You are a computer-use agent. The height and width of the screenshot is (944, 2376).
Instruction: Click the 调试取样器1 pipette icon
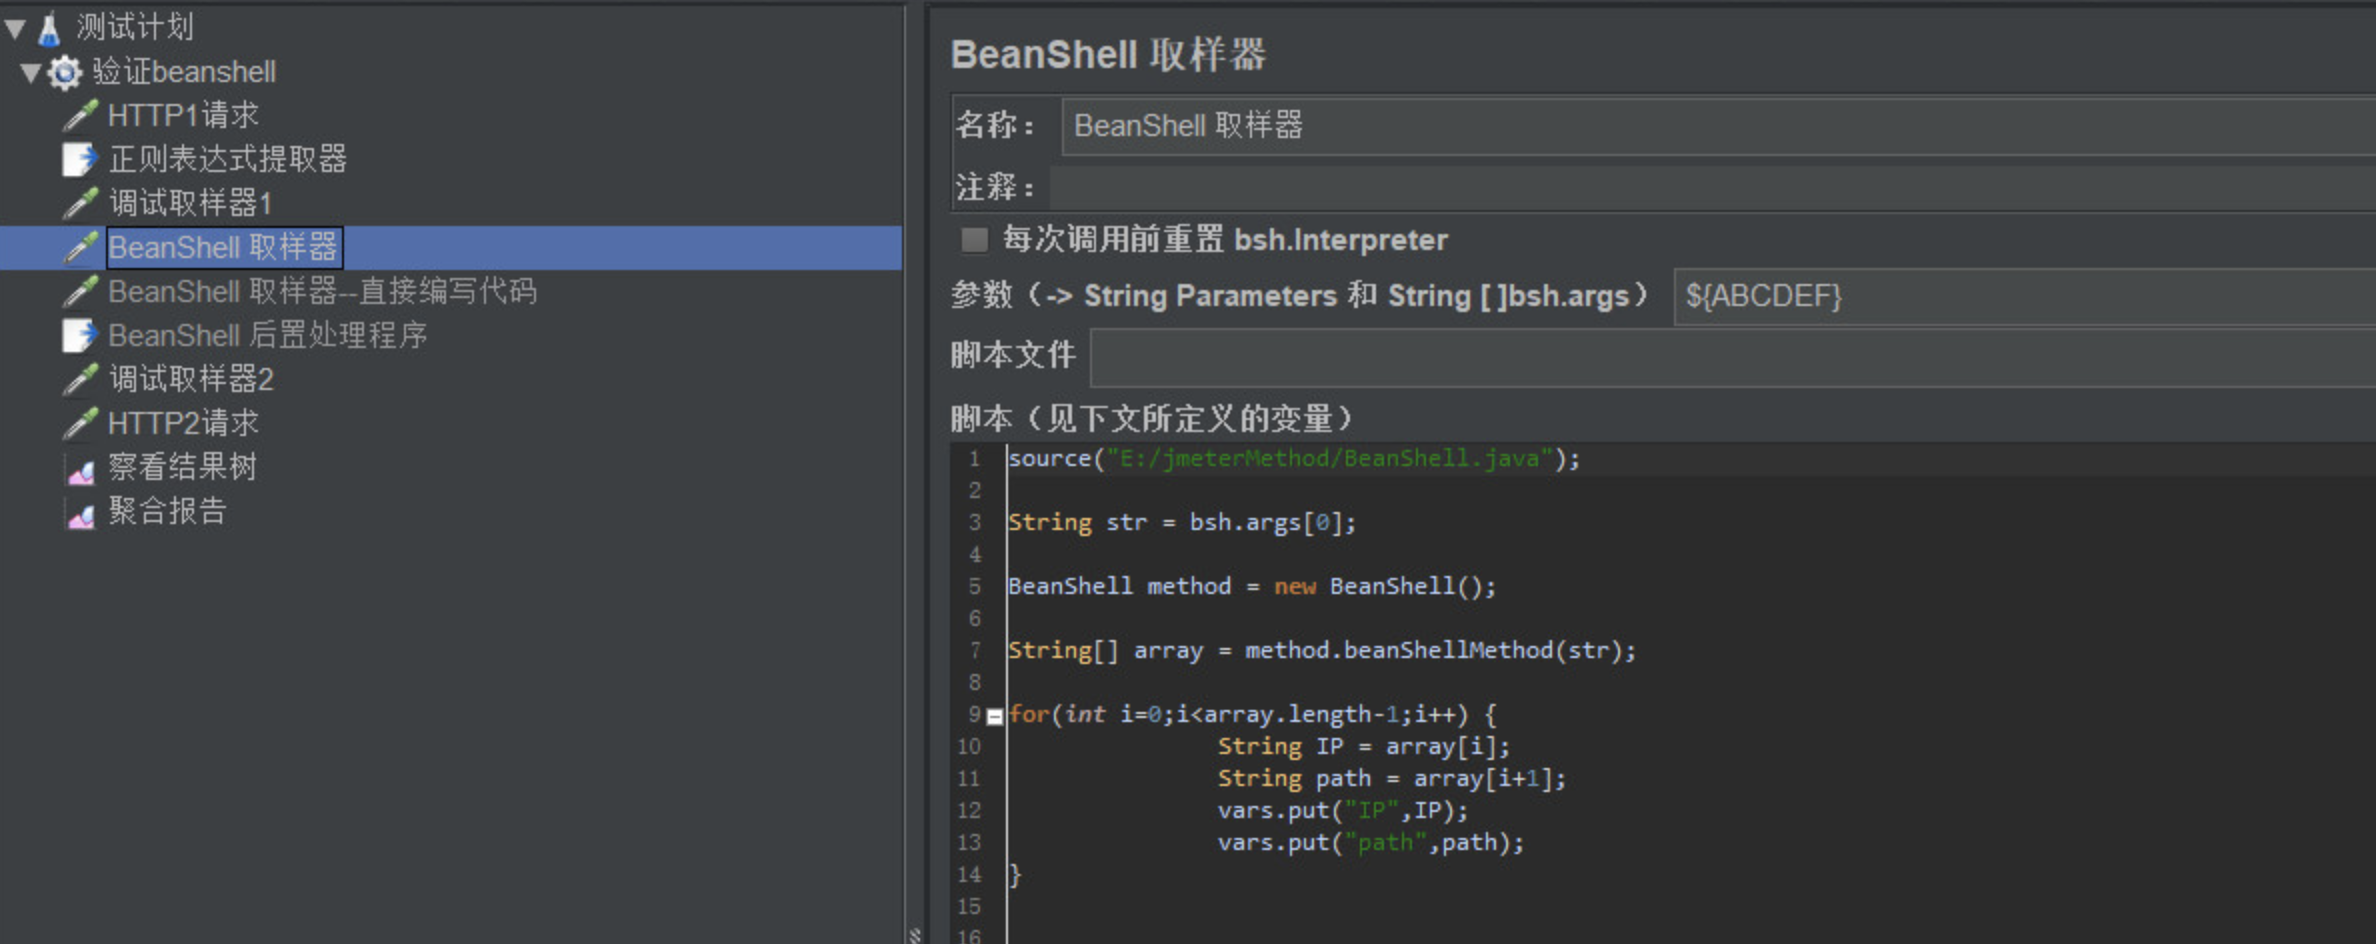(80, 204)
